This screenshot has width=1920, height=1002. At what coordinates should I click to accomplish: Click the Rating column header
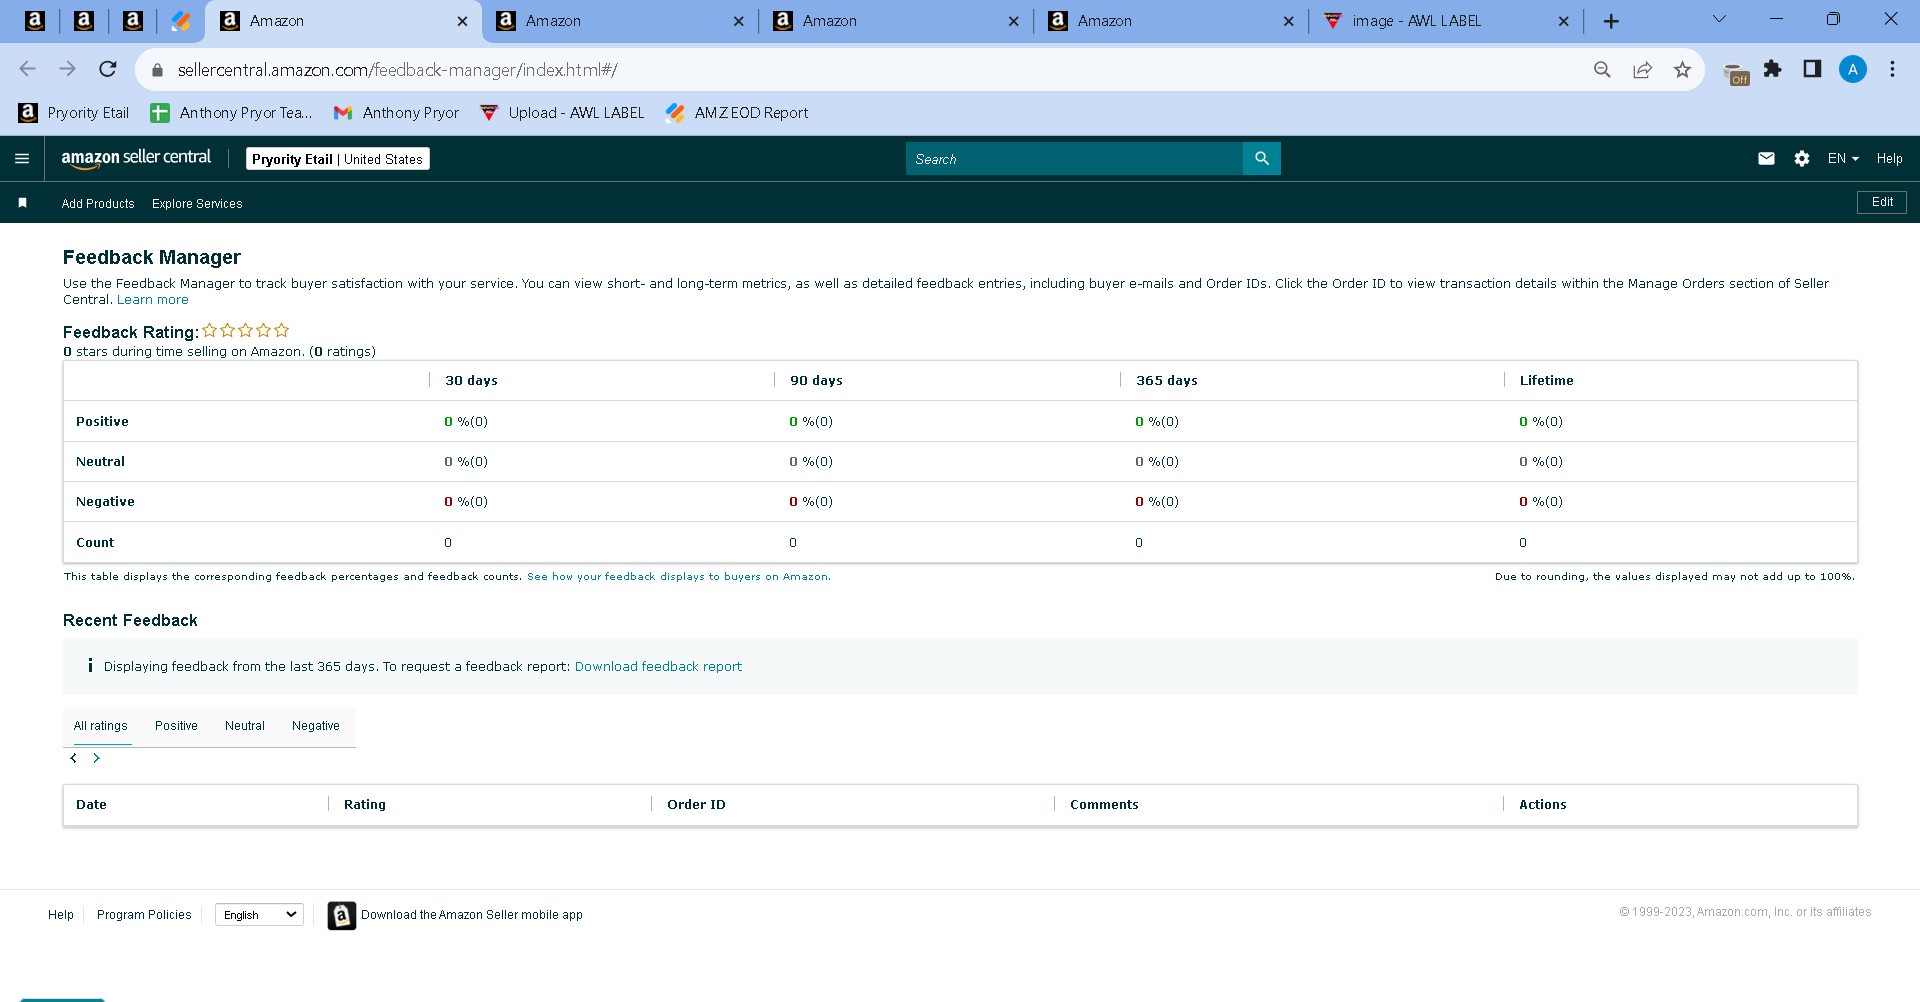pyautogui.click(x=365, y=805)
